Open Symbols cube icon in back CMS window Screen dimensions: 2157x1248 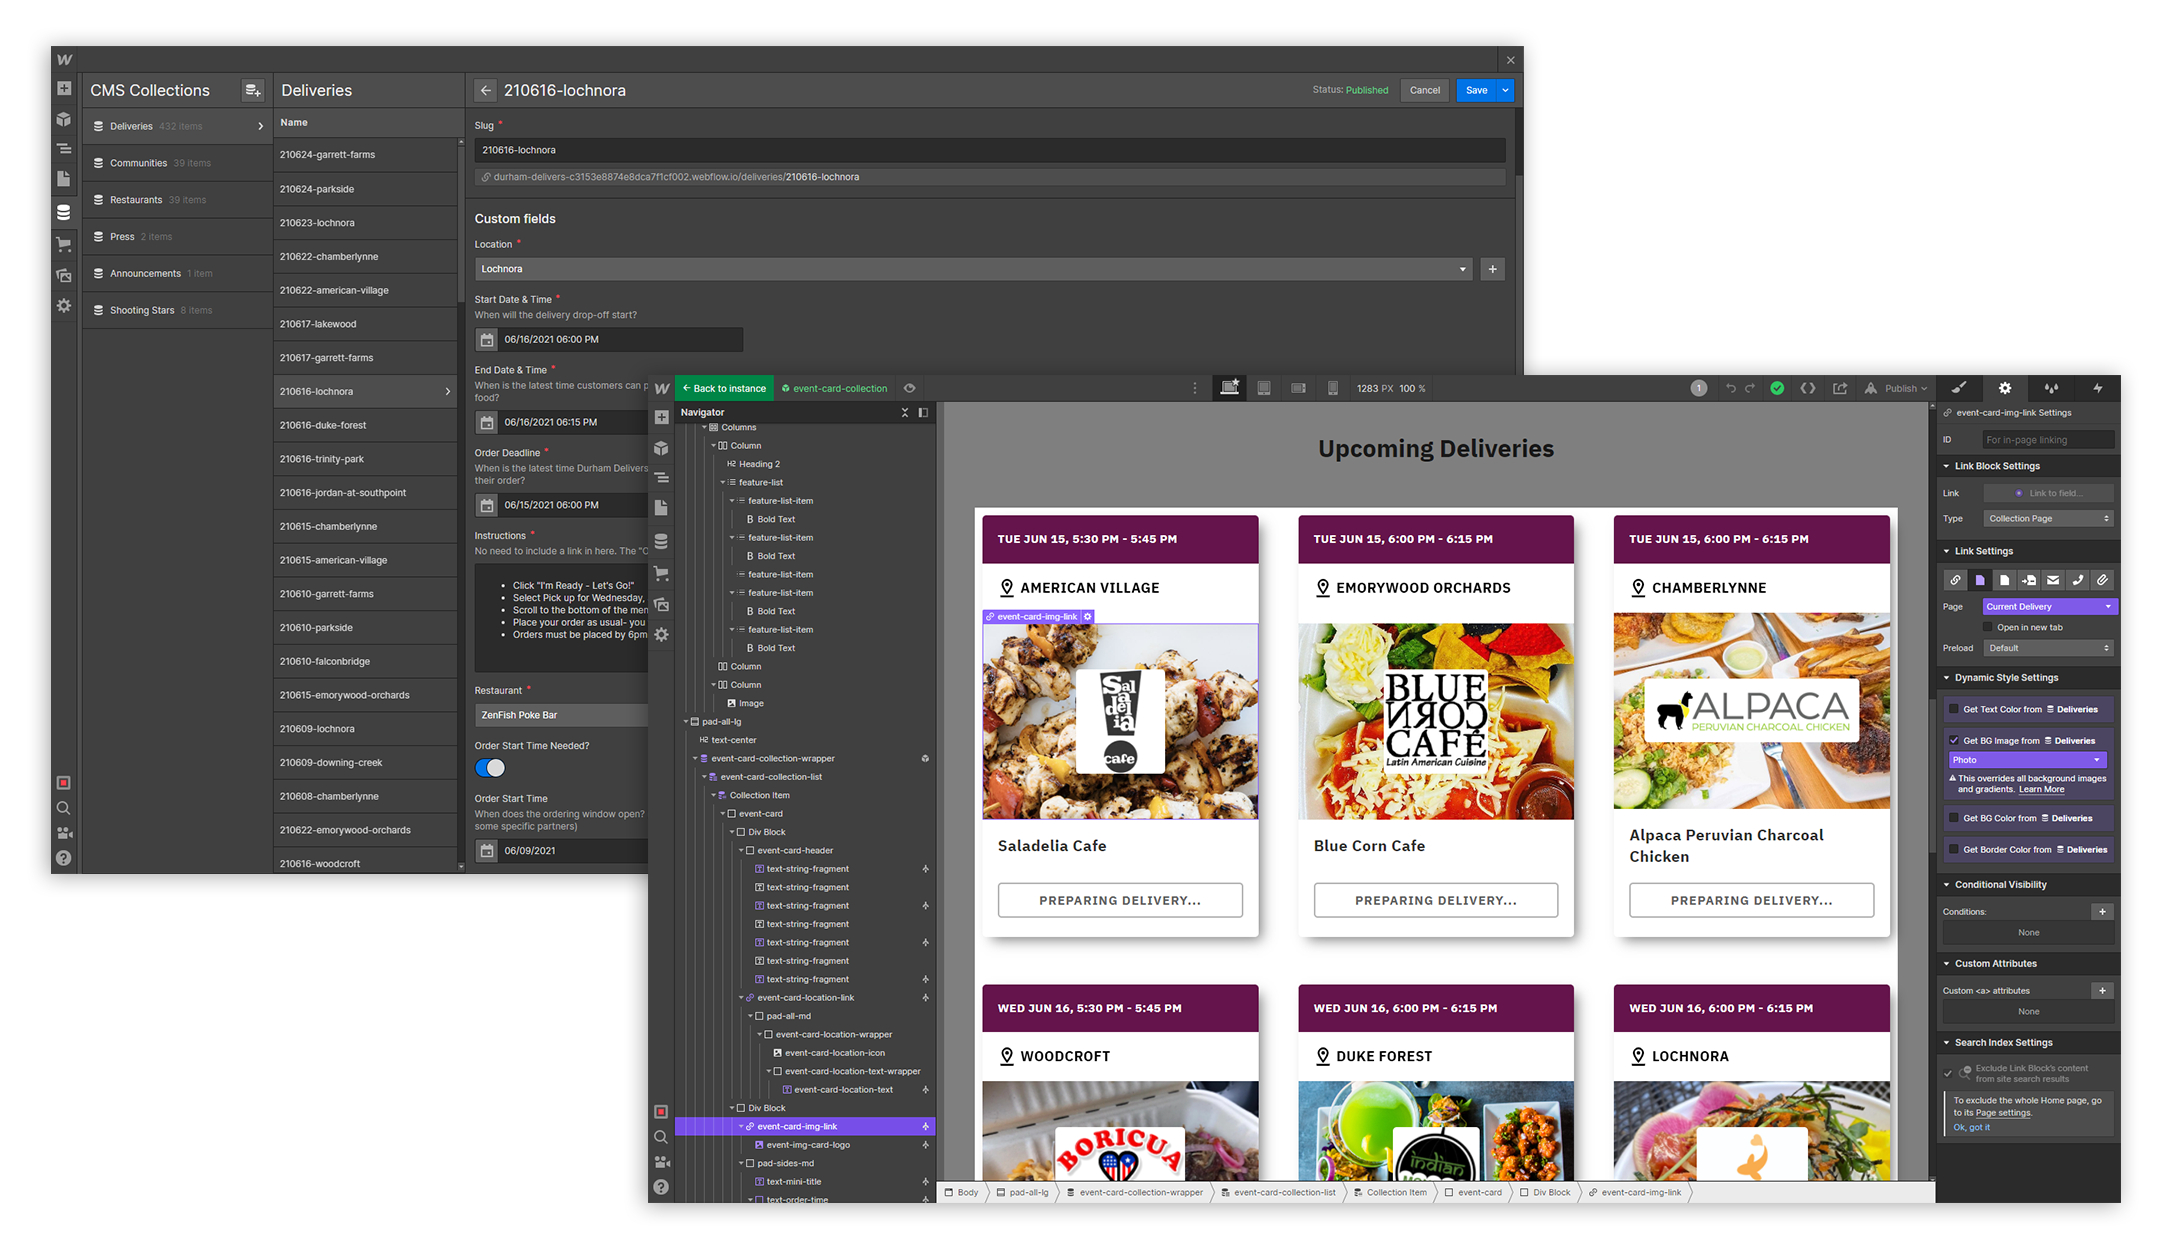(x=64, y=119)
